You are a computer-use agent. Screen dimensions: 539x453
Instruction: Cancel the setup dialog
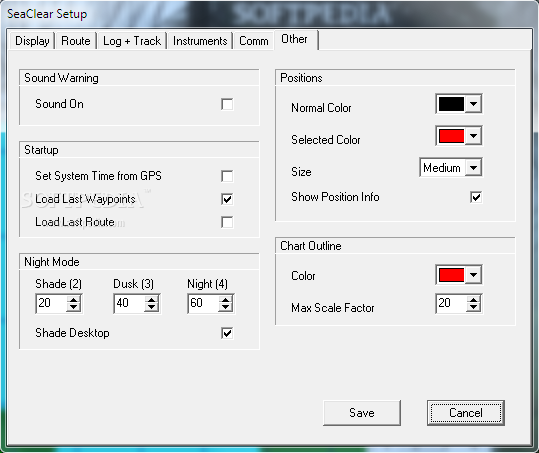click(x=466, y=412)
